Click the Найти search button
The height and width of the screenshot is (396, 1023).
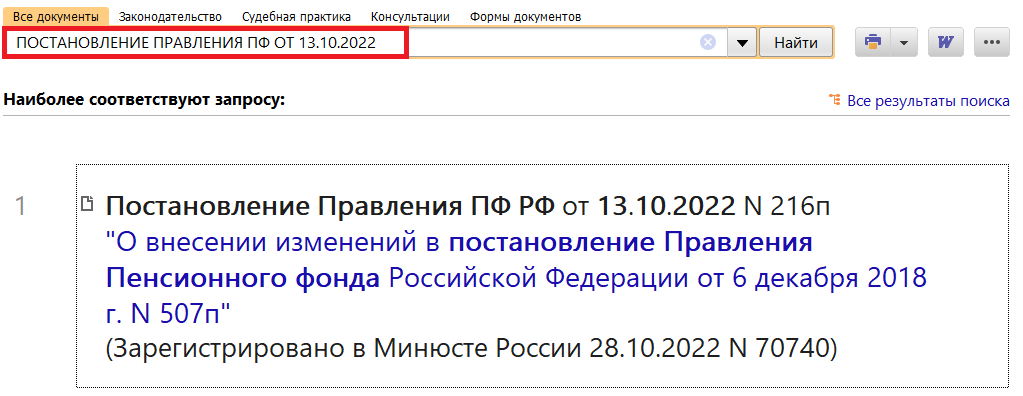pyautogui.click(x=796, y=43)
